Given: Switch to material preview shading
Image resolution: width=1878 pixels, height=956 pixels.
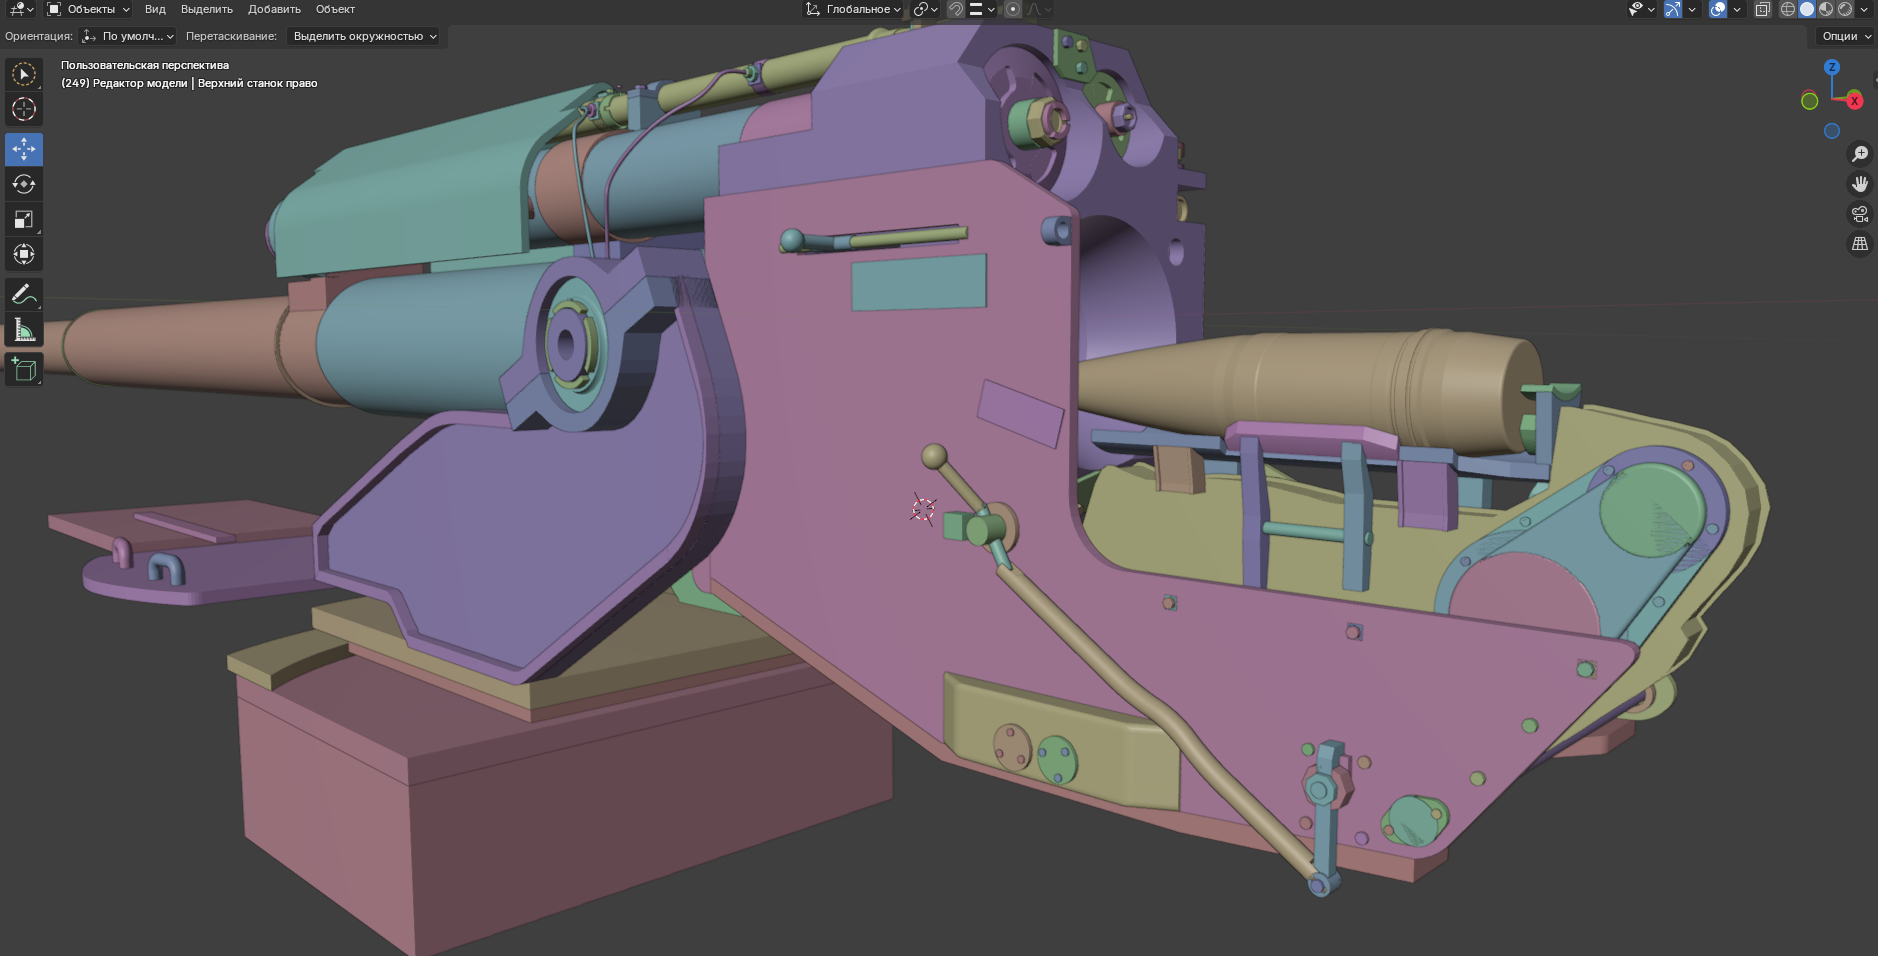Looking at the screenshot, I should pyautogui.click(x=1826, y=9).
